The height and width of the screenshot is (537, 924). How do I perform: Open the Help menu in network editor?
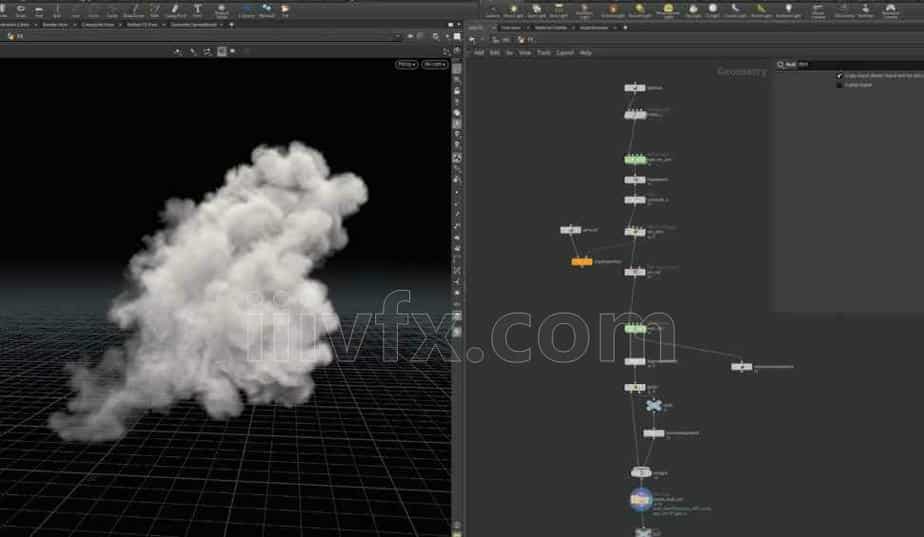[x=585, y=52]
